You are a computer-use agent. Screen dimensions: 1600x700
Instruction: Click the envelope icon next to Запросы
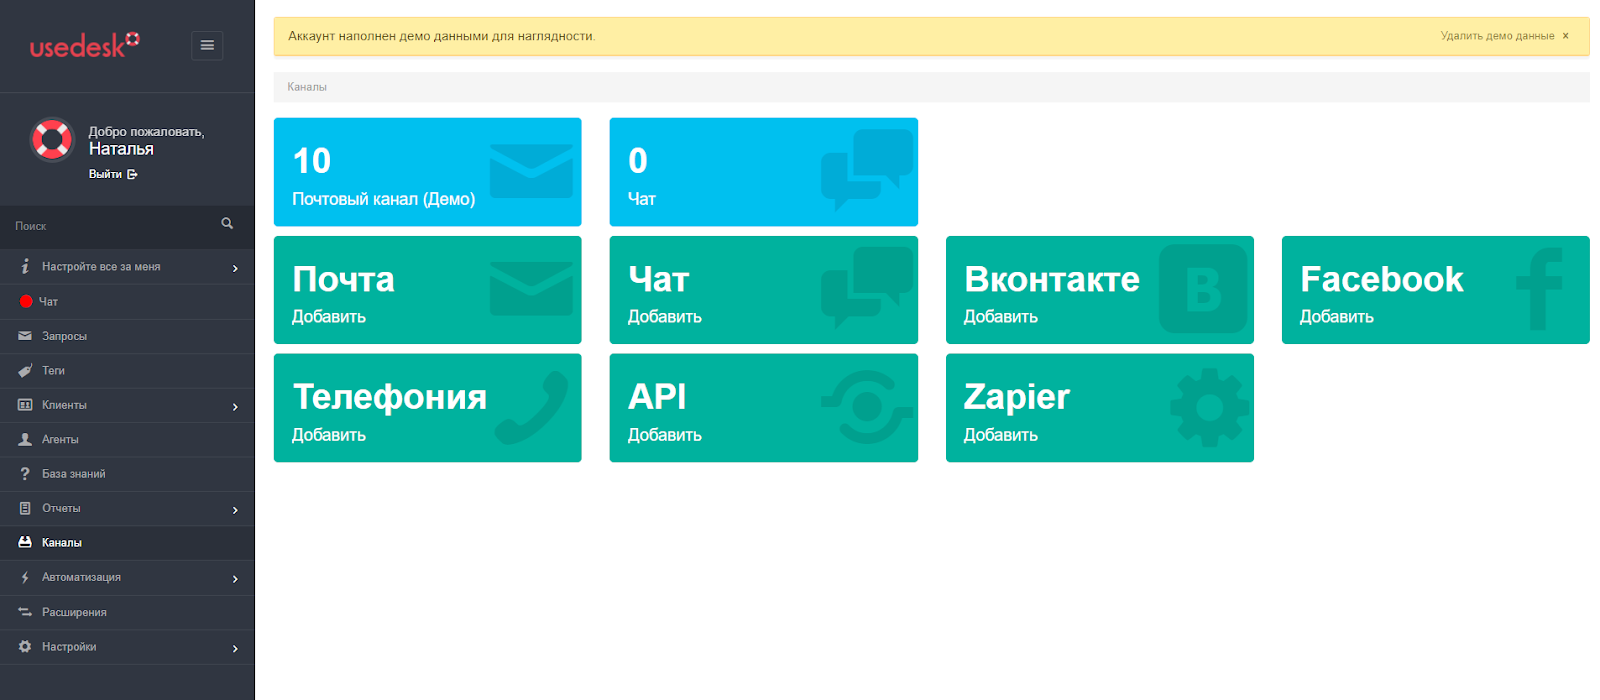pyautogui.click(x=25, y=336)
